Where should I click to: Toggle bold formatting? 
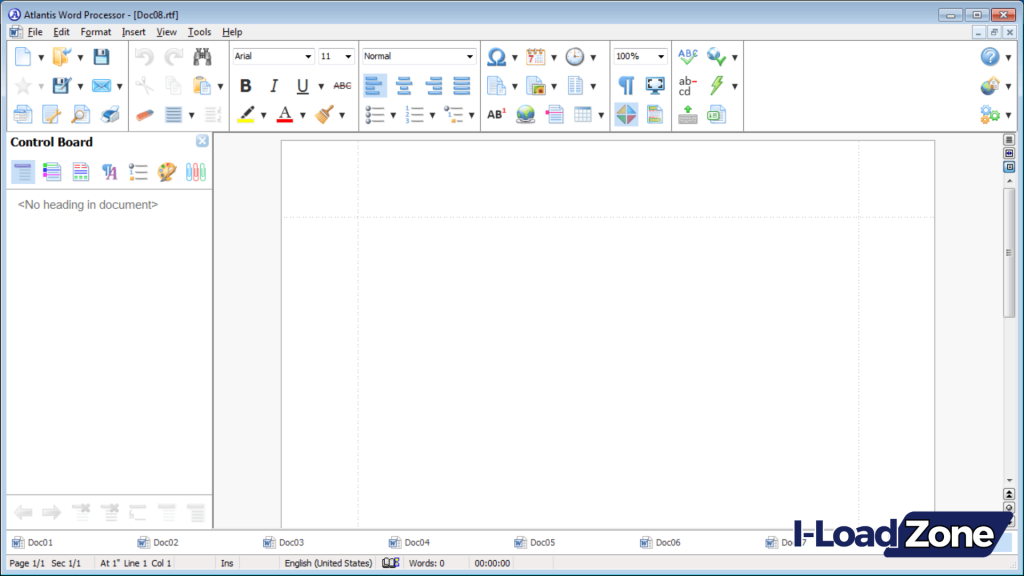246,86
